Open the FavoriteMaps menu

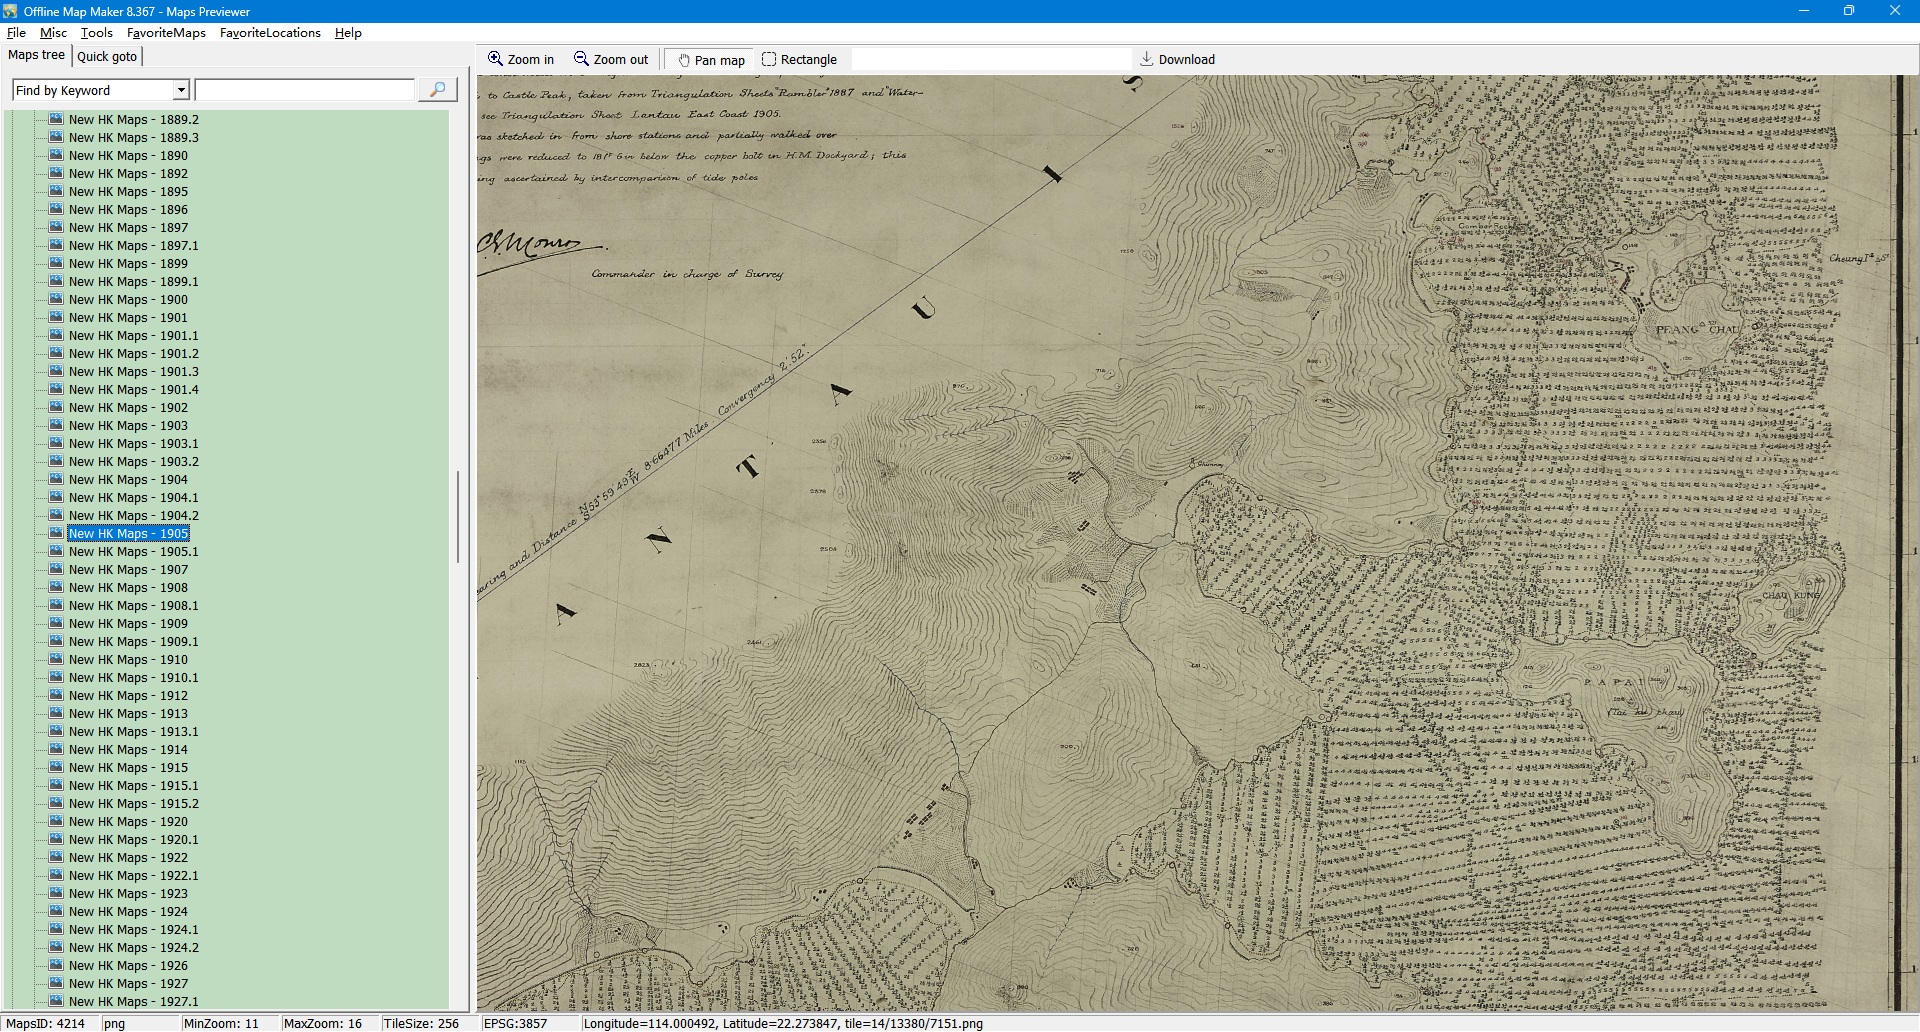tap(166, 33)
